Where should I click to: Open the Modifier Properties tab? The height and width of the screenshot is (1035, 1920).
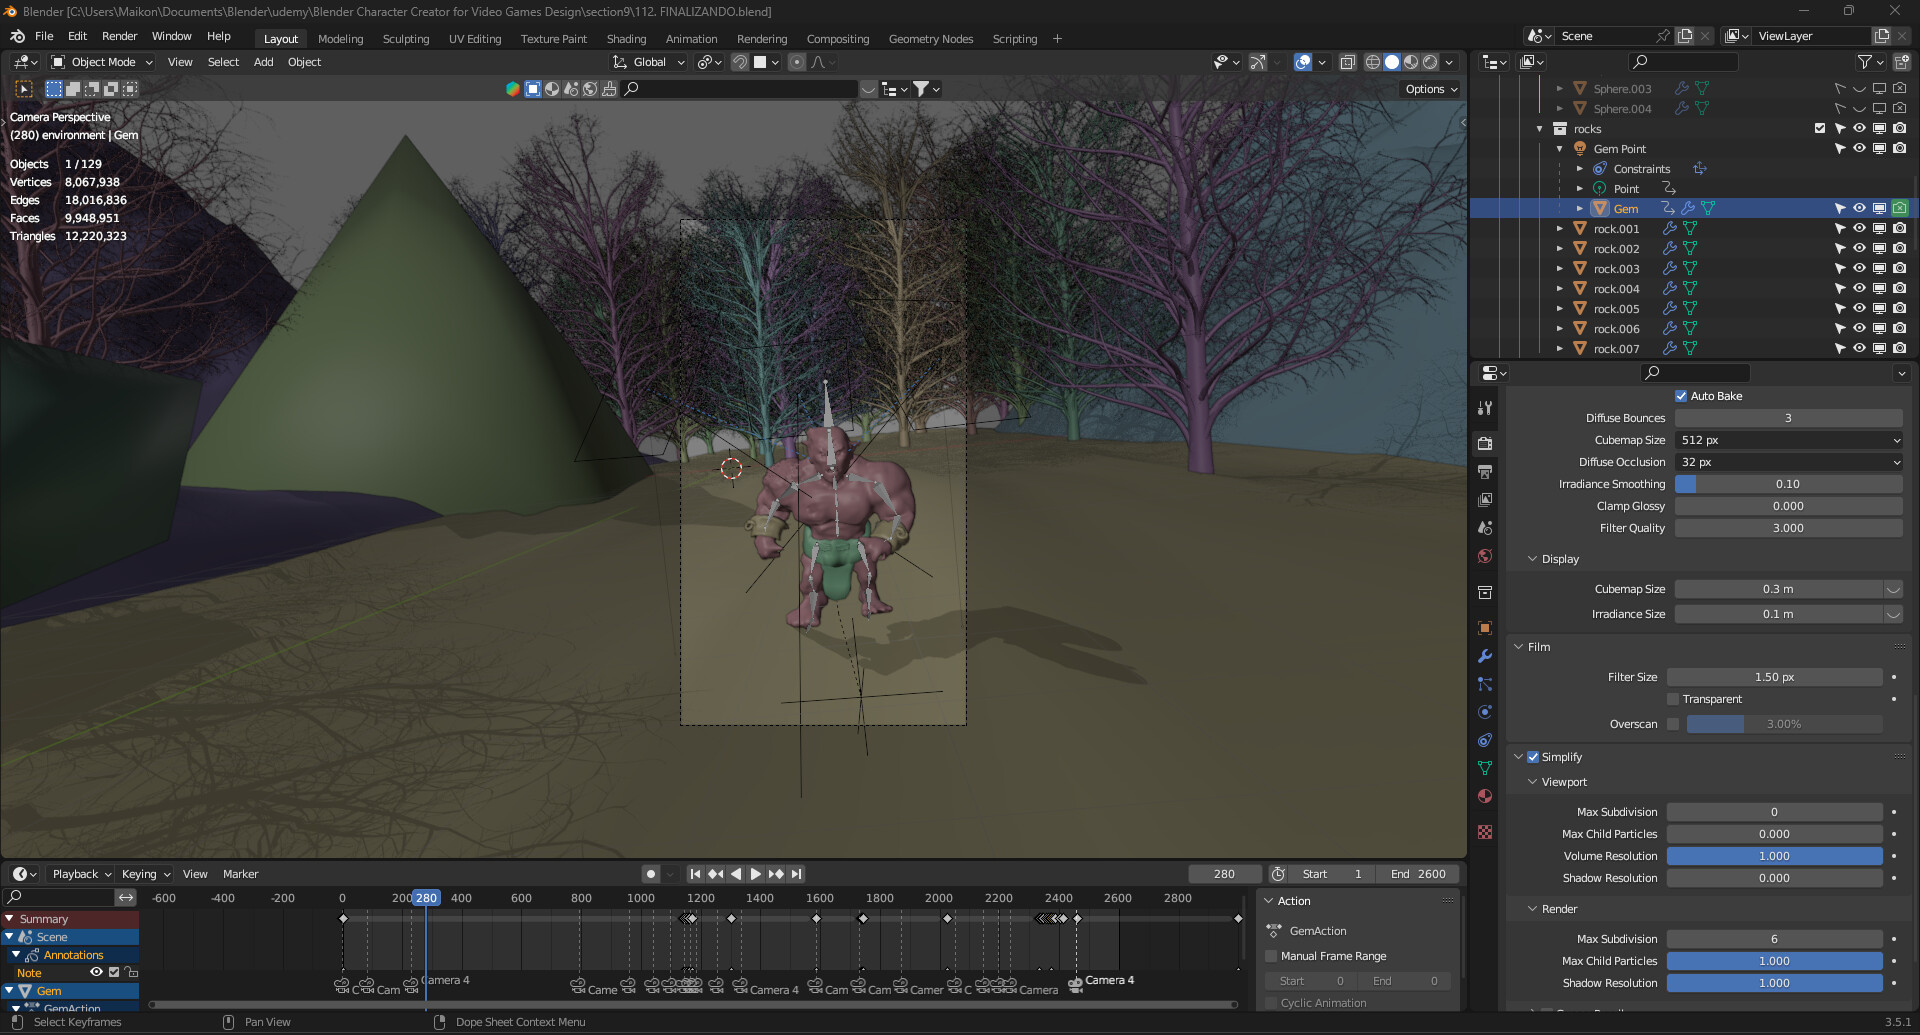coord(1485,656)
